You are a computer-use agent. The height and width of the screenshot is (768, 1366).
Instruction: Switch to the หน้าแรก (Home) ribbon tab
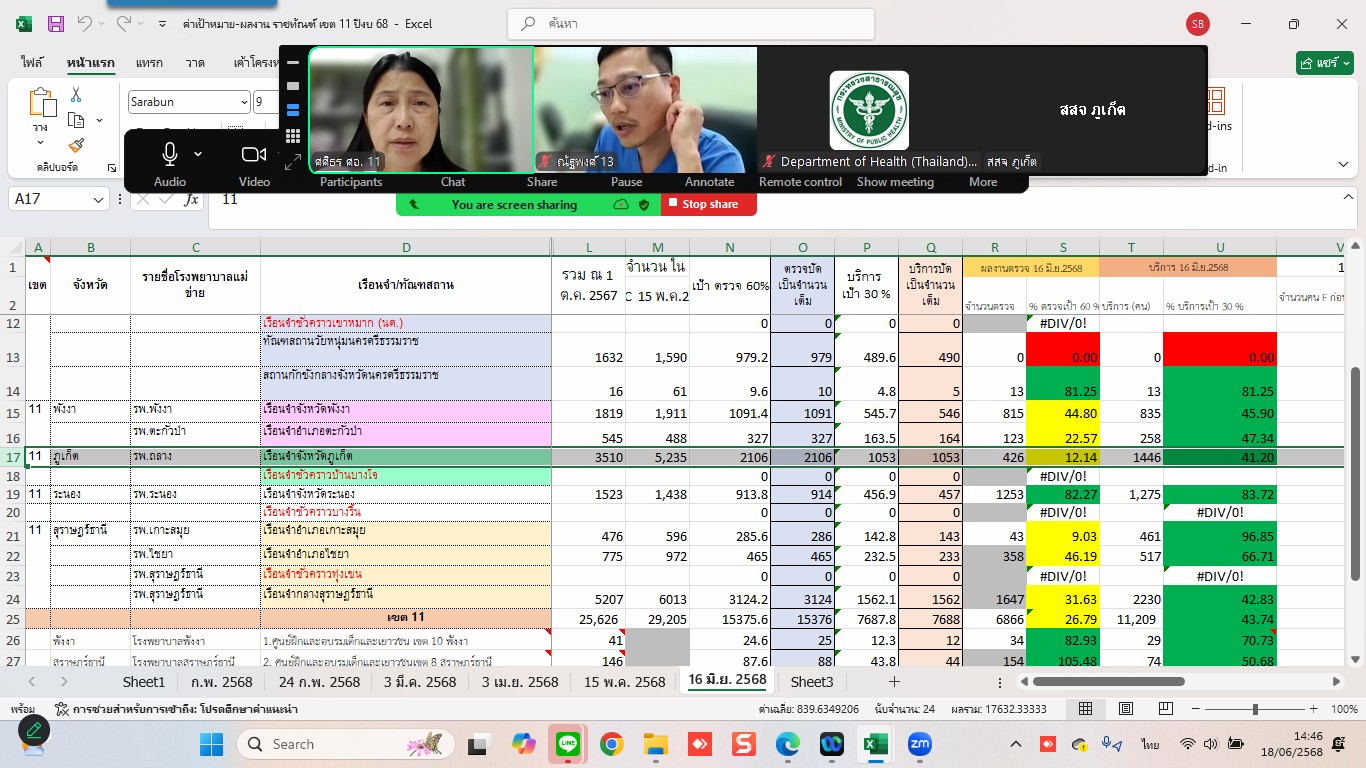pos(90,62)
